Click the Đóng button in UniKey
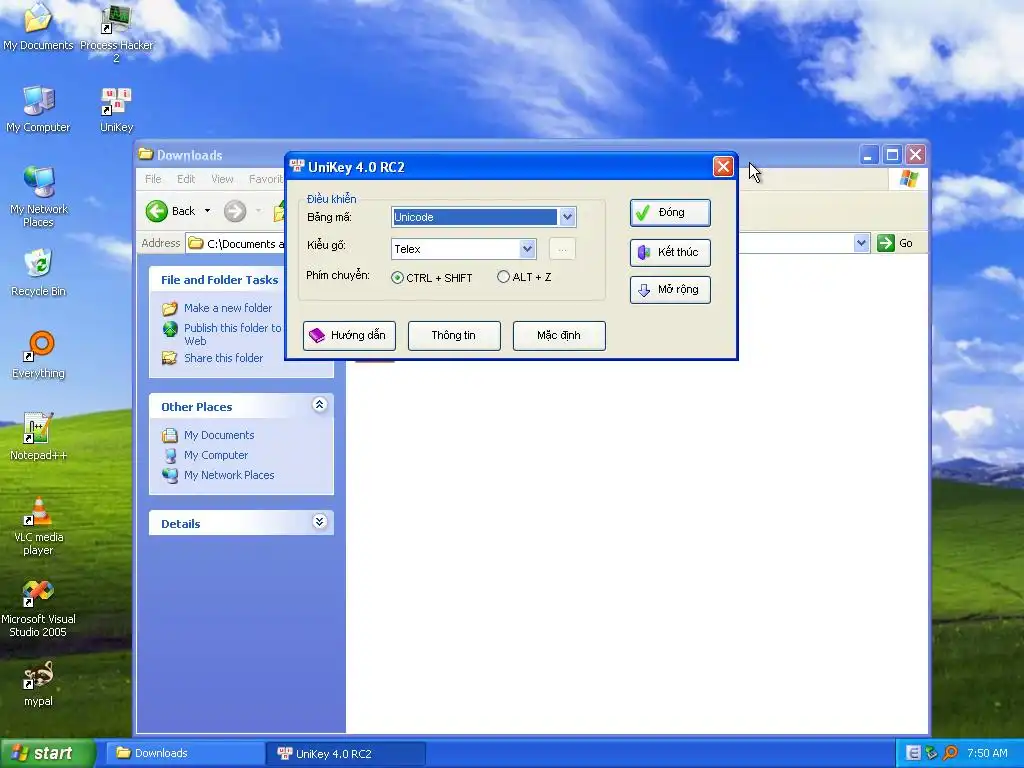Image resolution: width=1024 pixels, height=768 pixels. point(670,212)
